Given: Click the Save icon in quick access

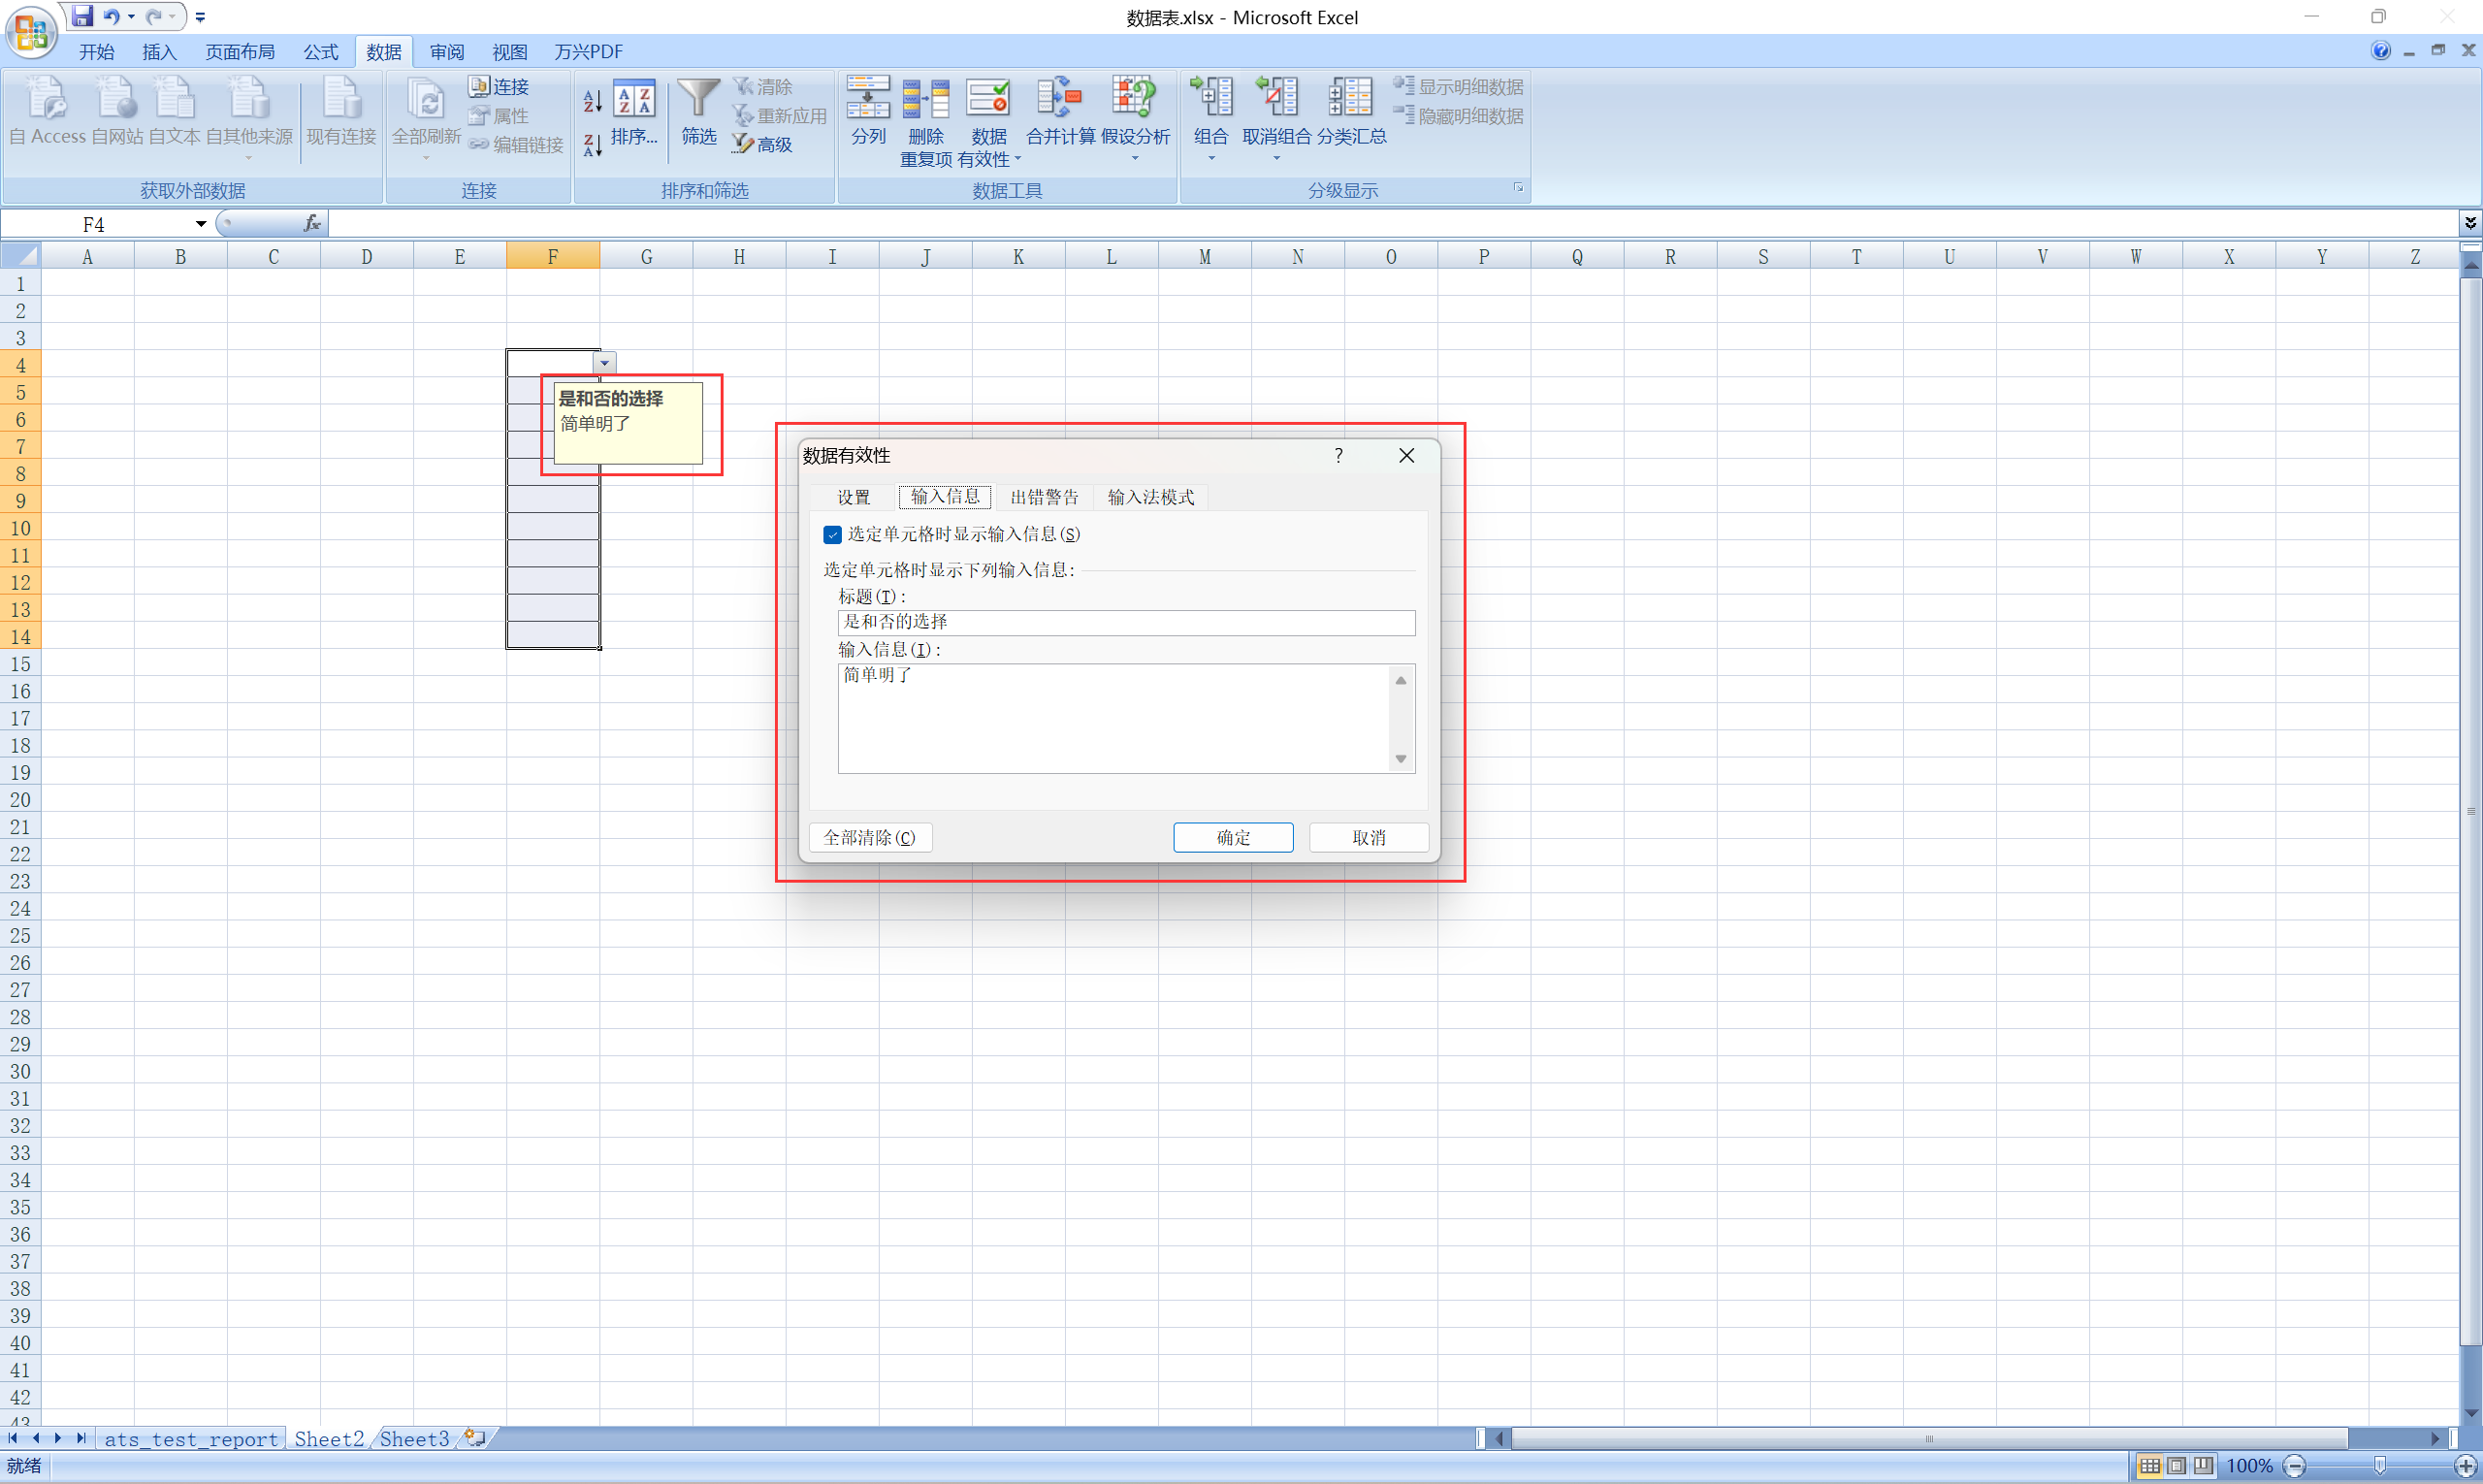Looking at the screenshot, I should pyautogui.click(x=83, y=16).
